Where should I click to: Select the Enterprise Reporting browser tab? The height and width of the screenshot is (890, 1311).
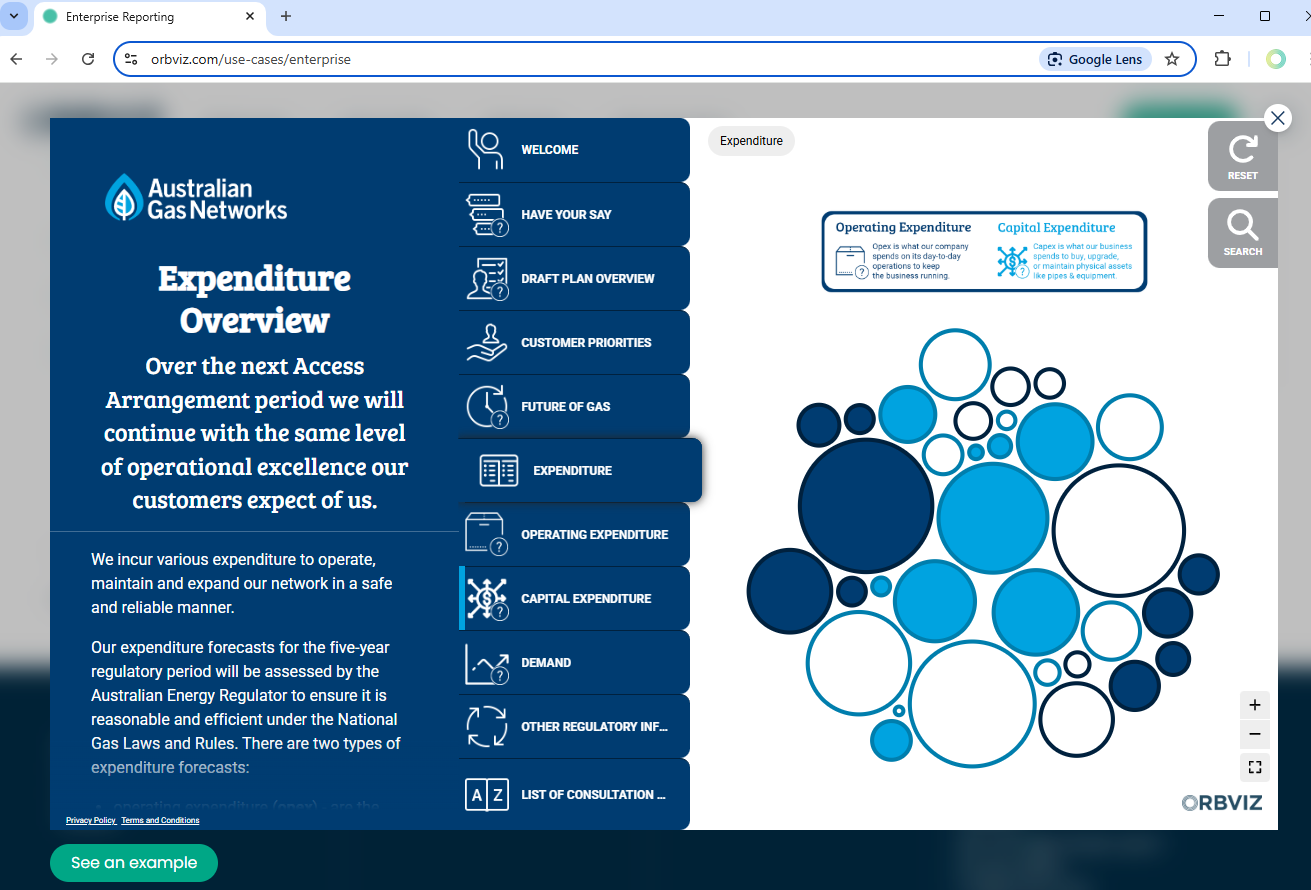150,17
